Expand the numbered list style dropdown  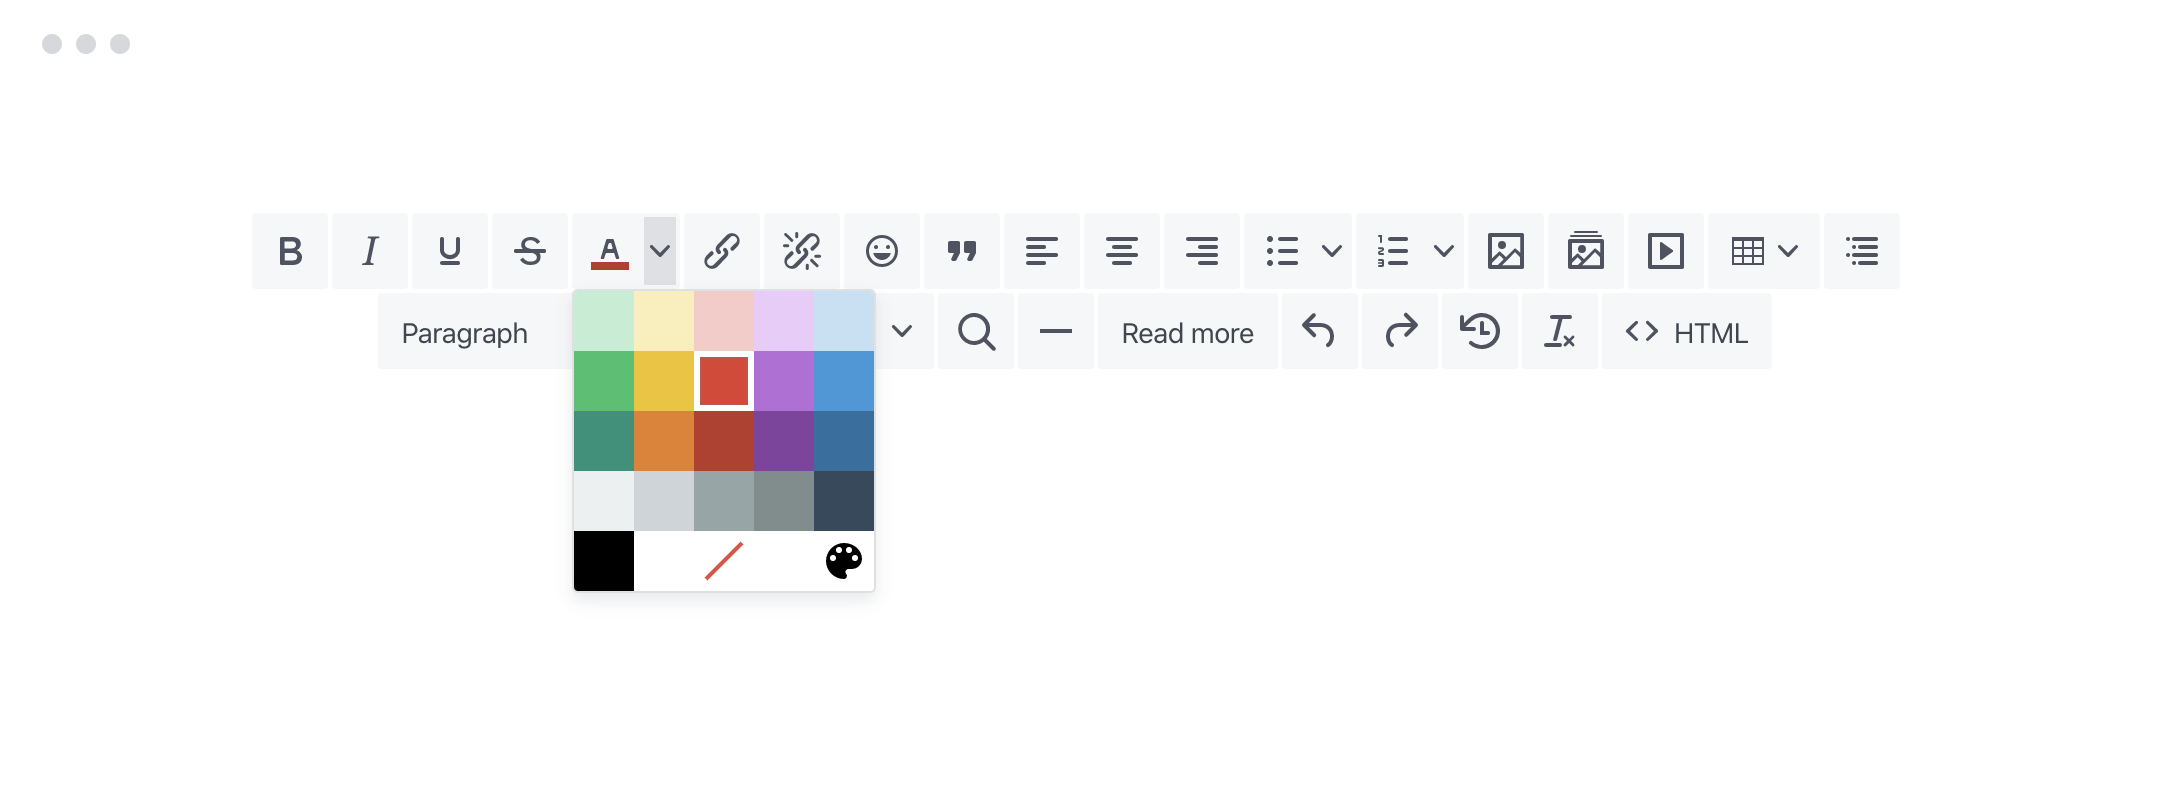point(1444,251)
